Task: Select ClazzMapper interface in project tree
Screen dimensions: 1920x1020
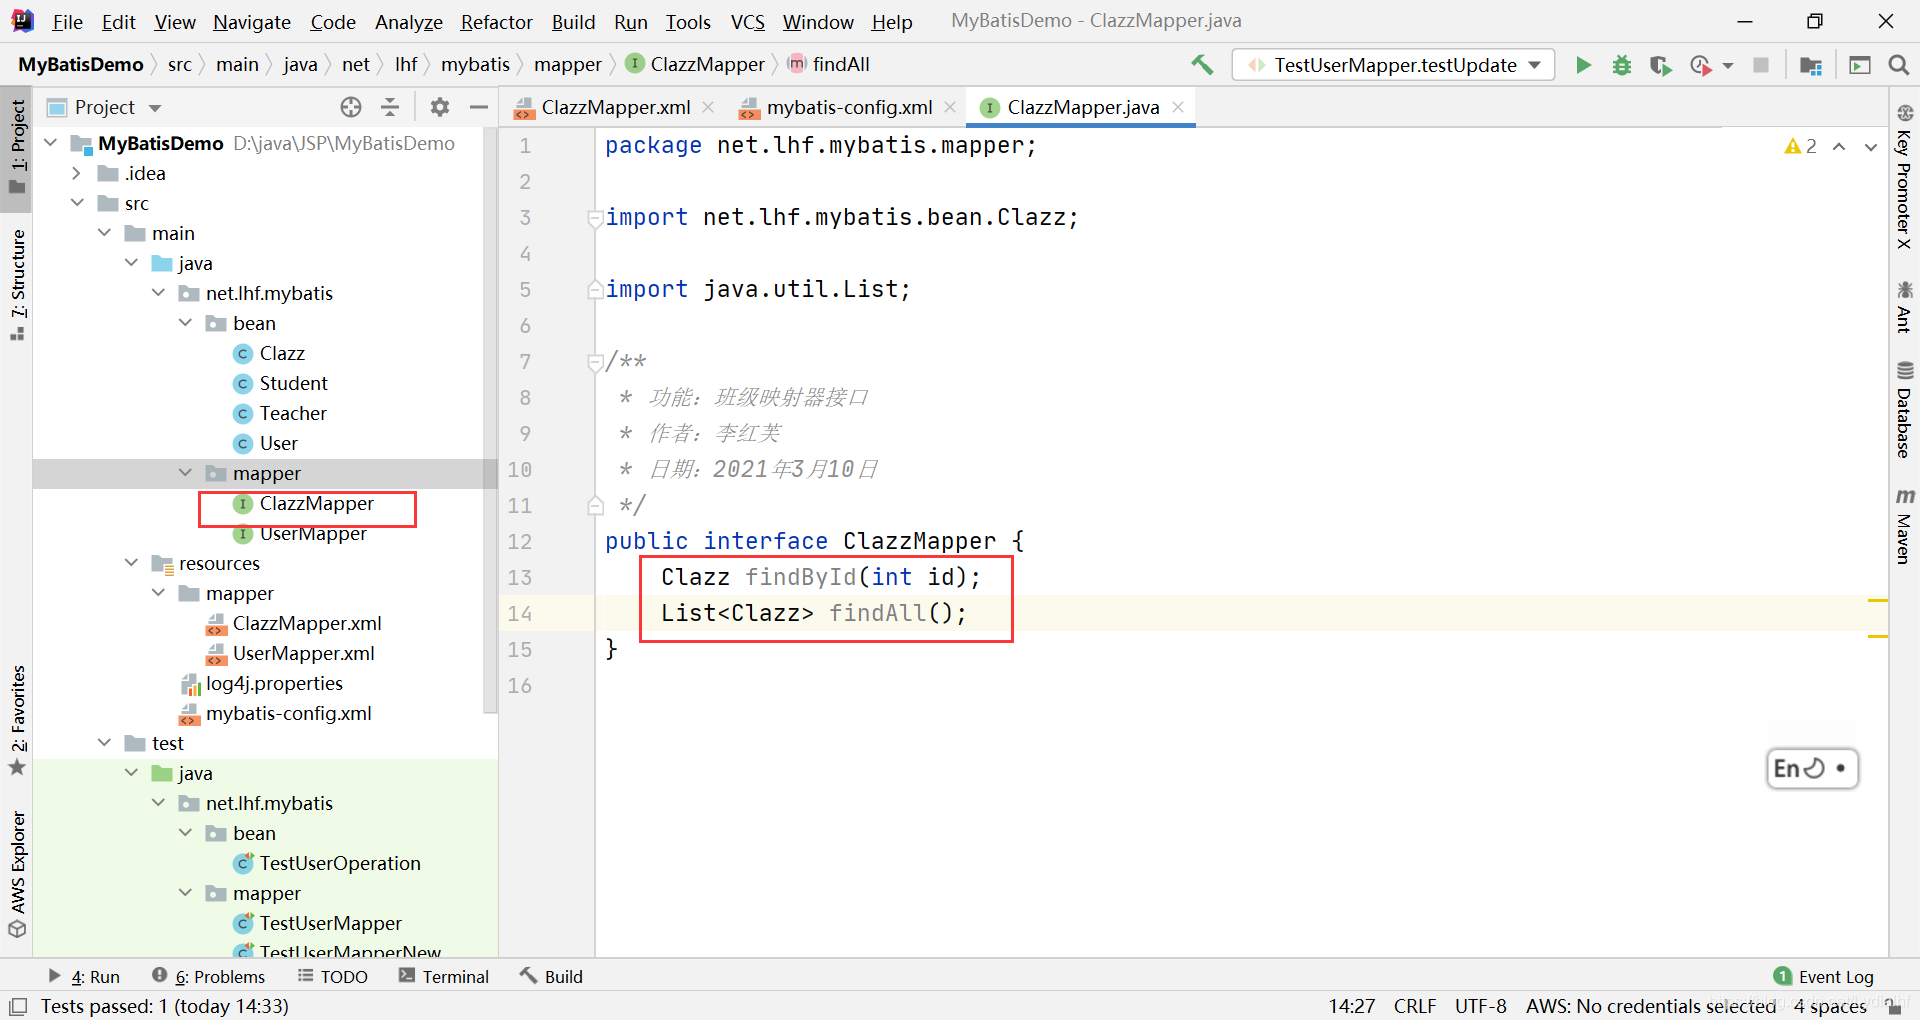Action: tap(316, 503)
